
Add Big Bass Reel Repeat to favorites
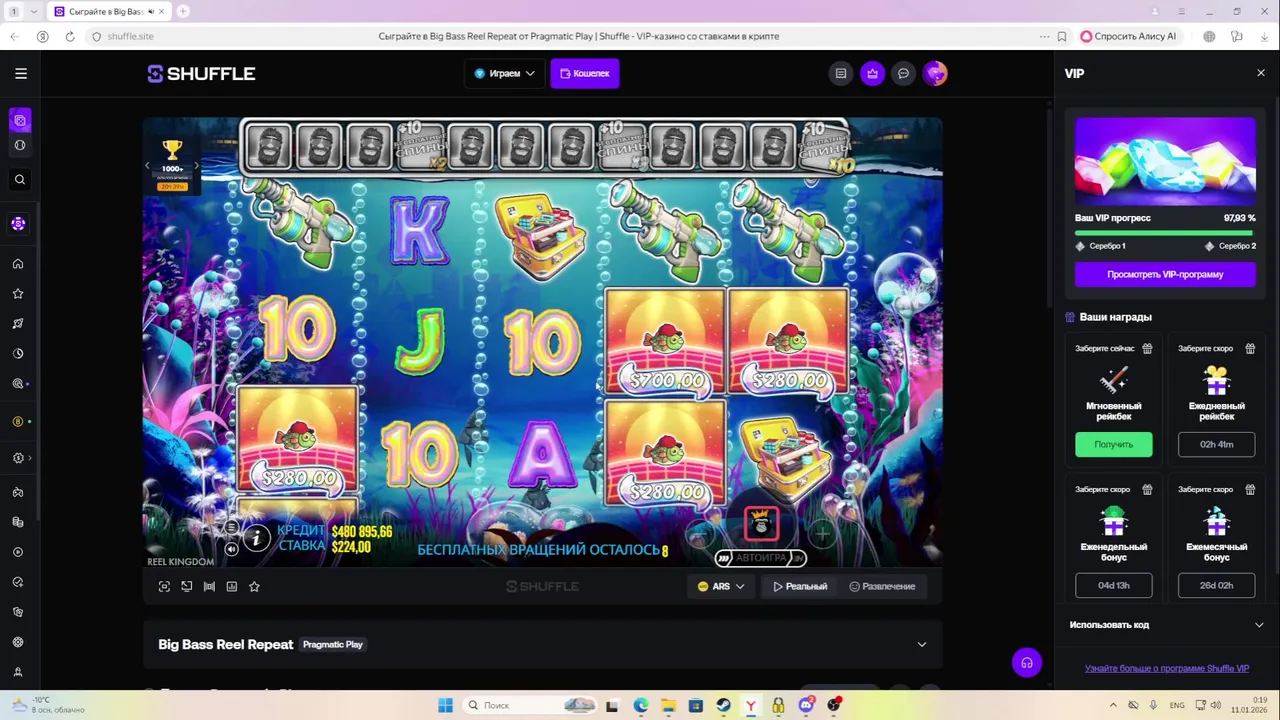pyautogui.click(x=254, y=587)
